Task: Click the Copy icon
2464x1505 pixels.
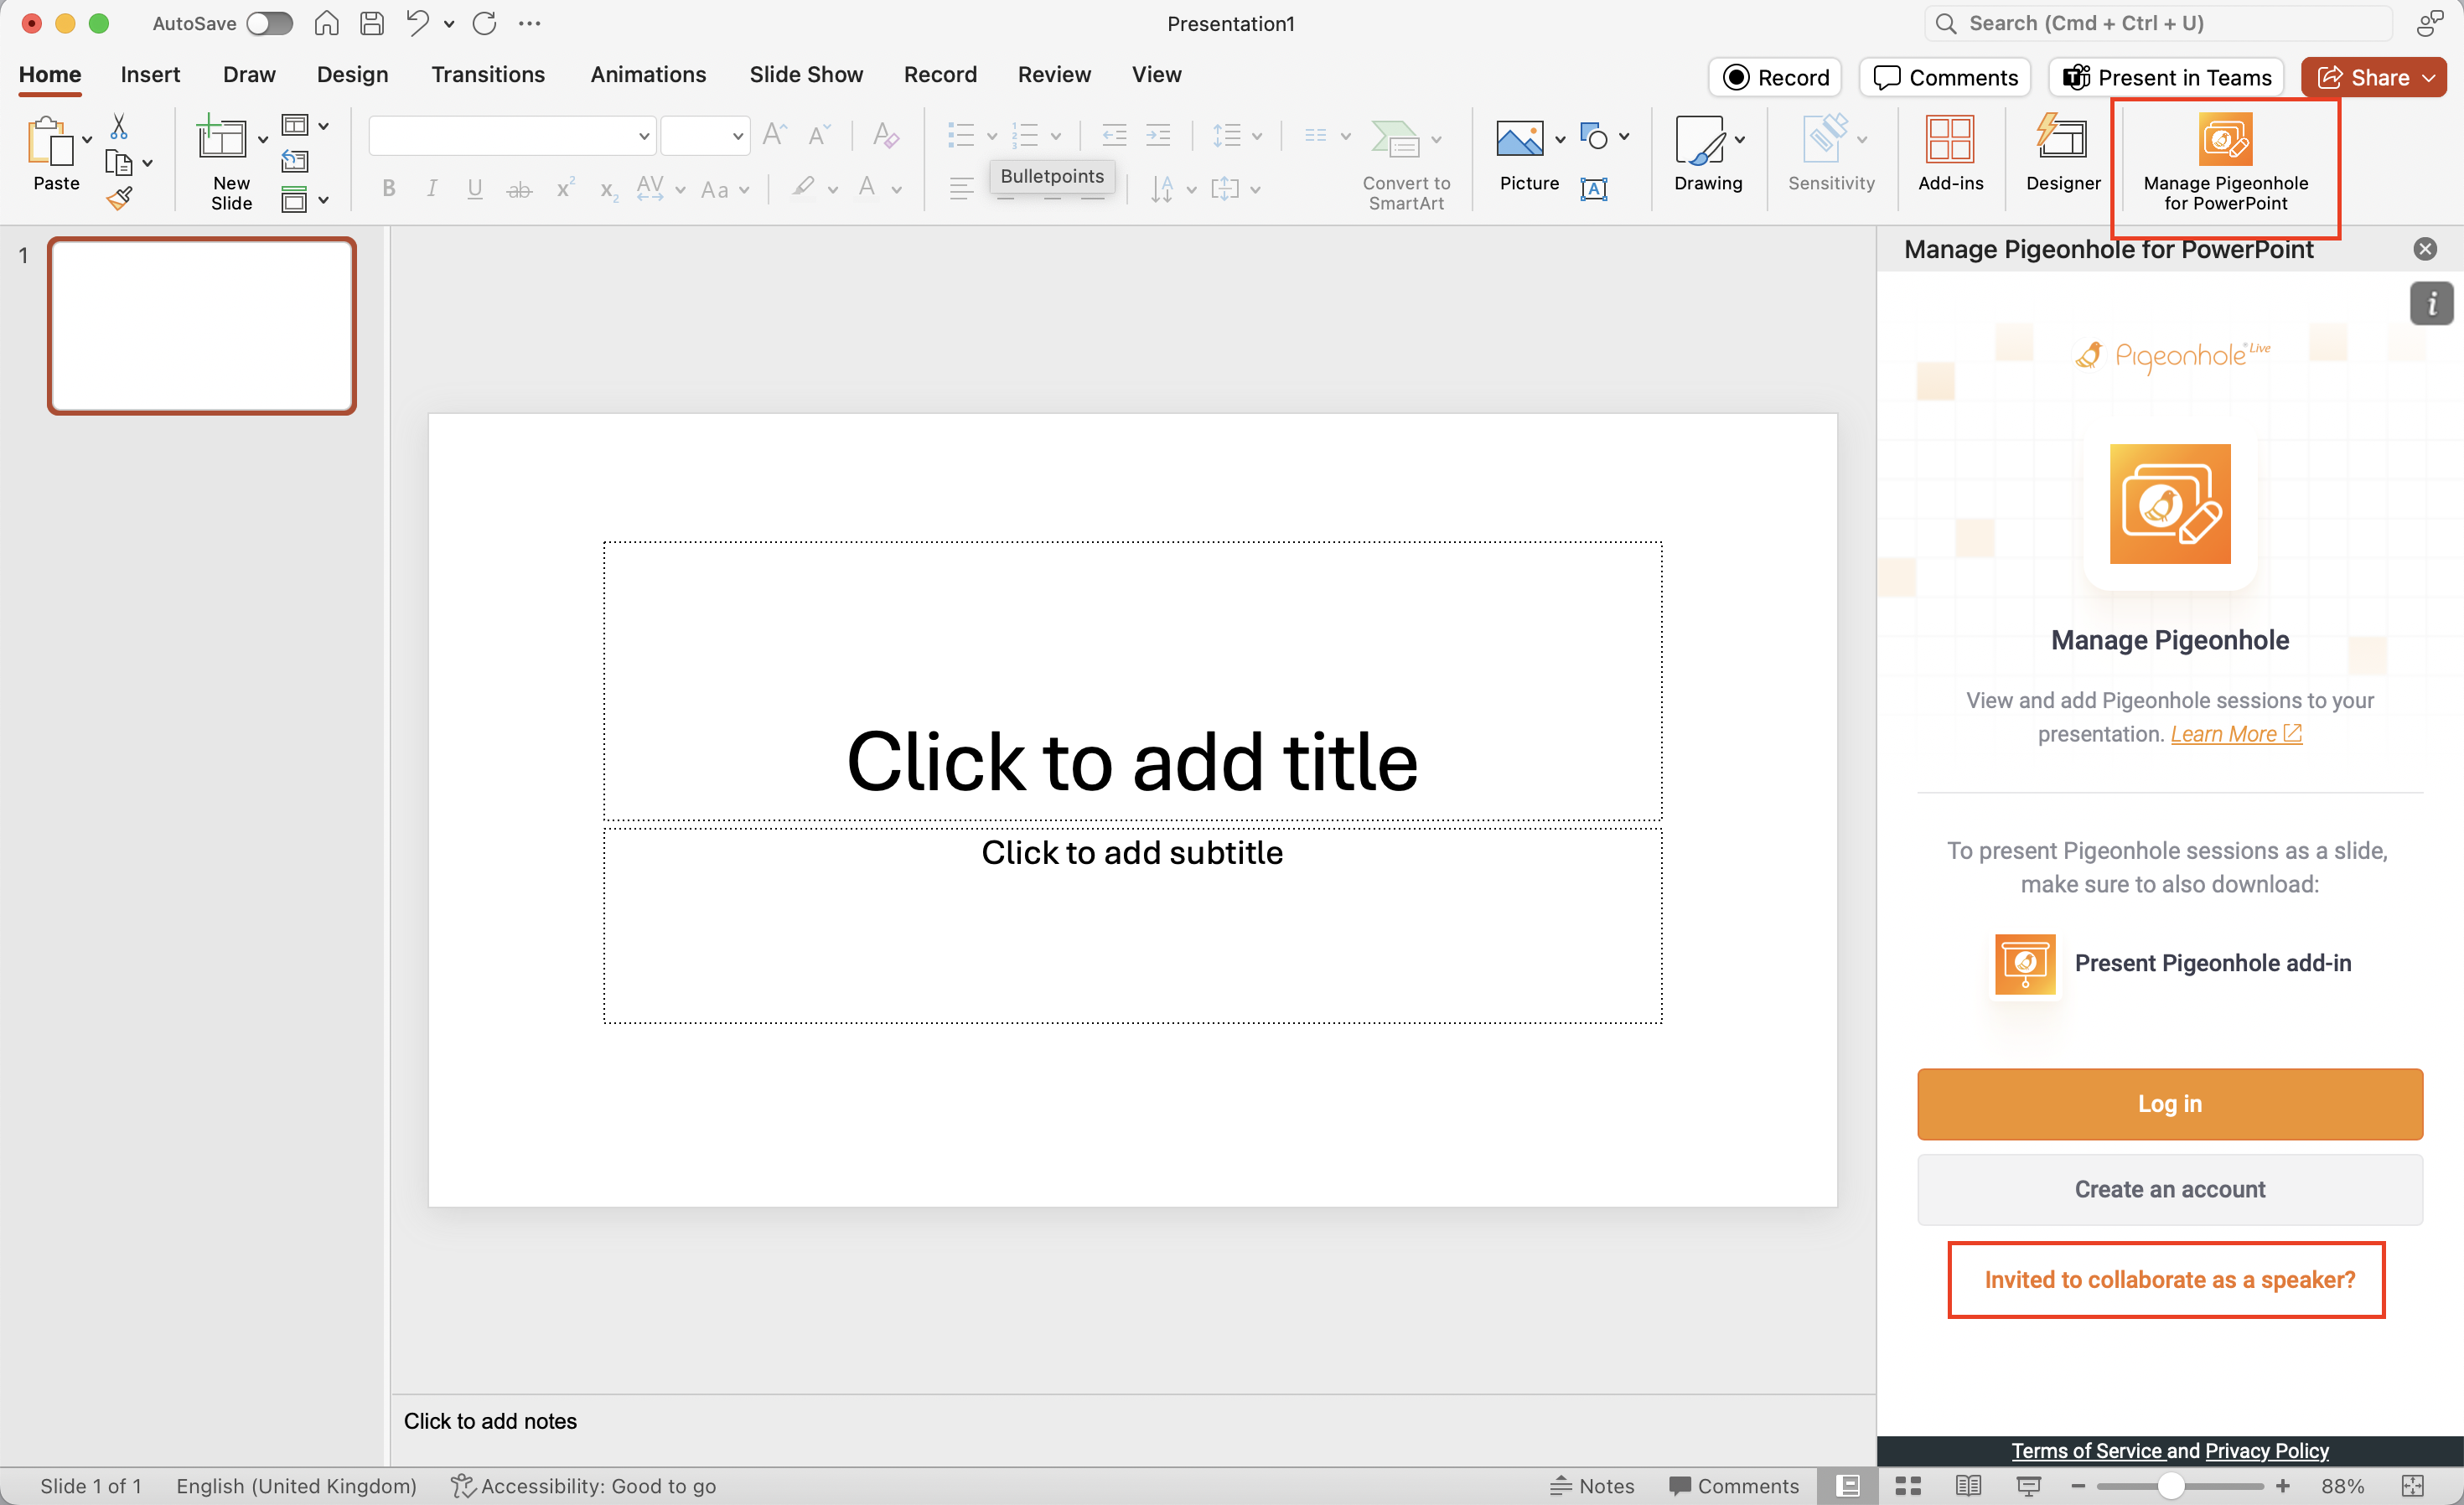Action: 118,162
